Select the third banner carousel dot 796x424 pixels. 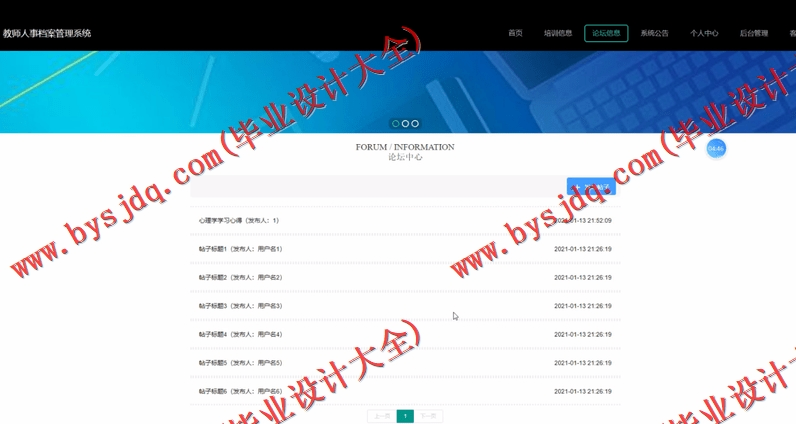click(x=415, y=123)
